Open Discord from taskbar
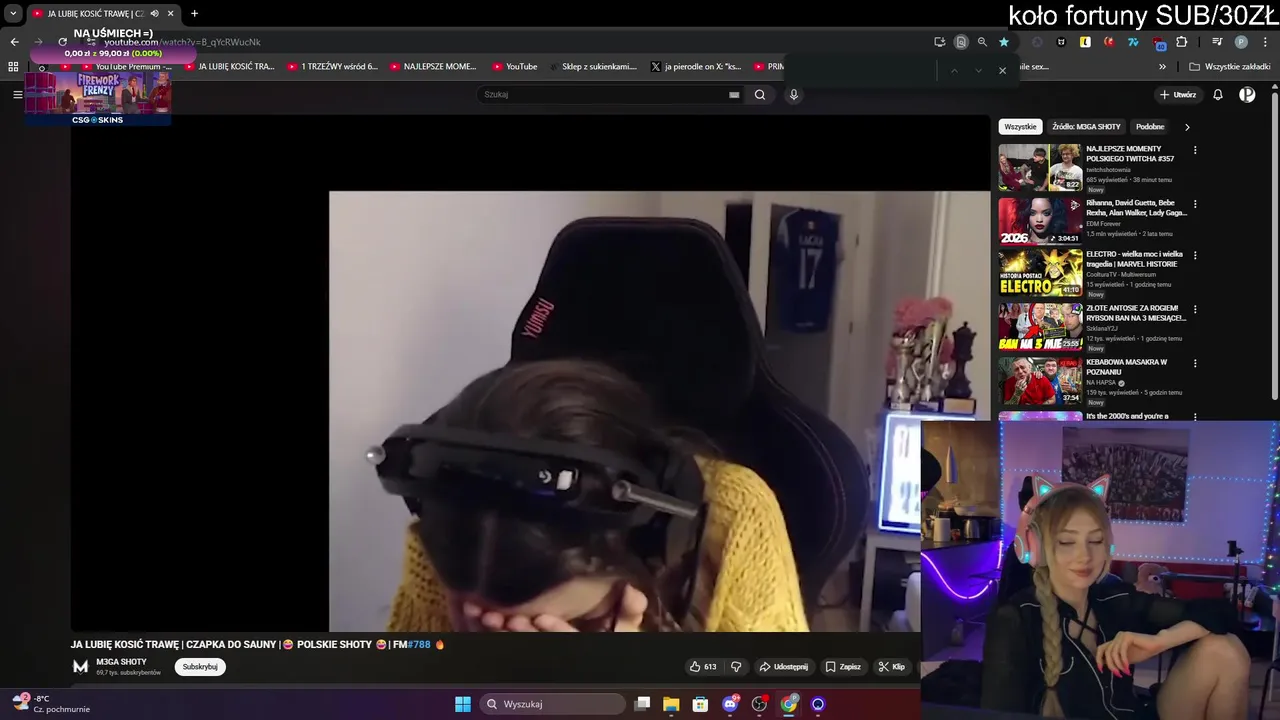Viewport: 1280px width, 720px height. coord(730,704)
